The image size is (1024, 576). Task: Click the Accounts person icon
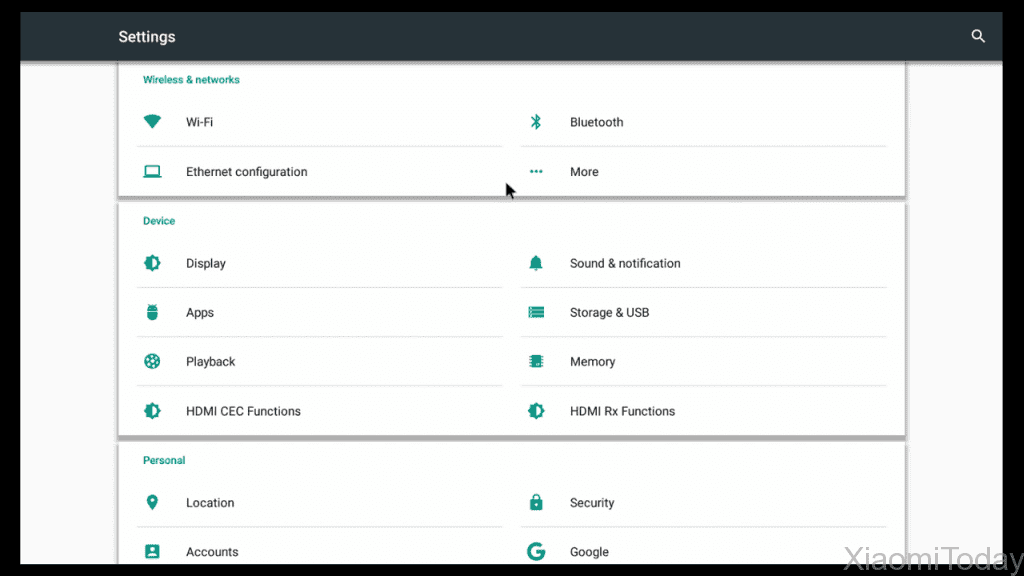152,552
